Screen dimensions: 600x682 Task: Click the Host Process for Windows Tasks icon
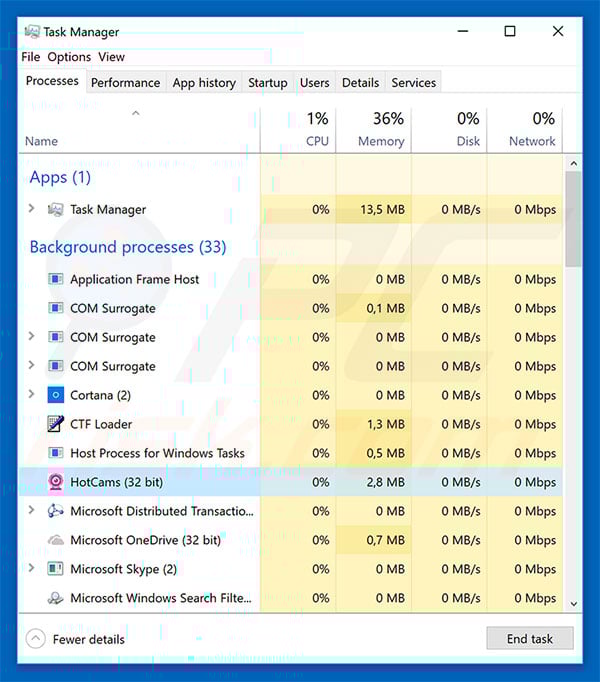[55, 453]
